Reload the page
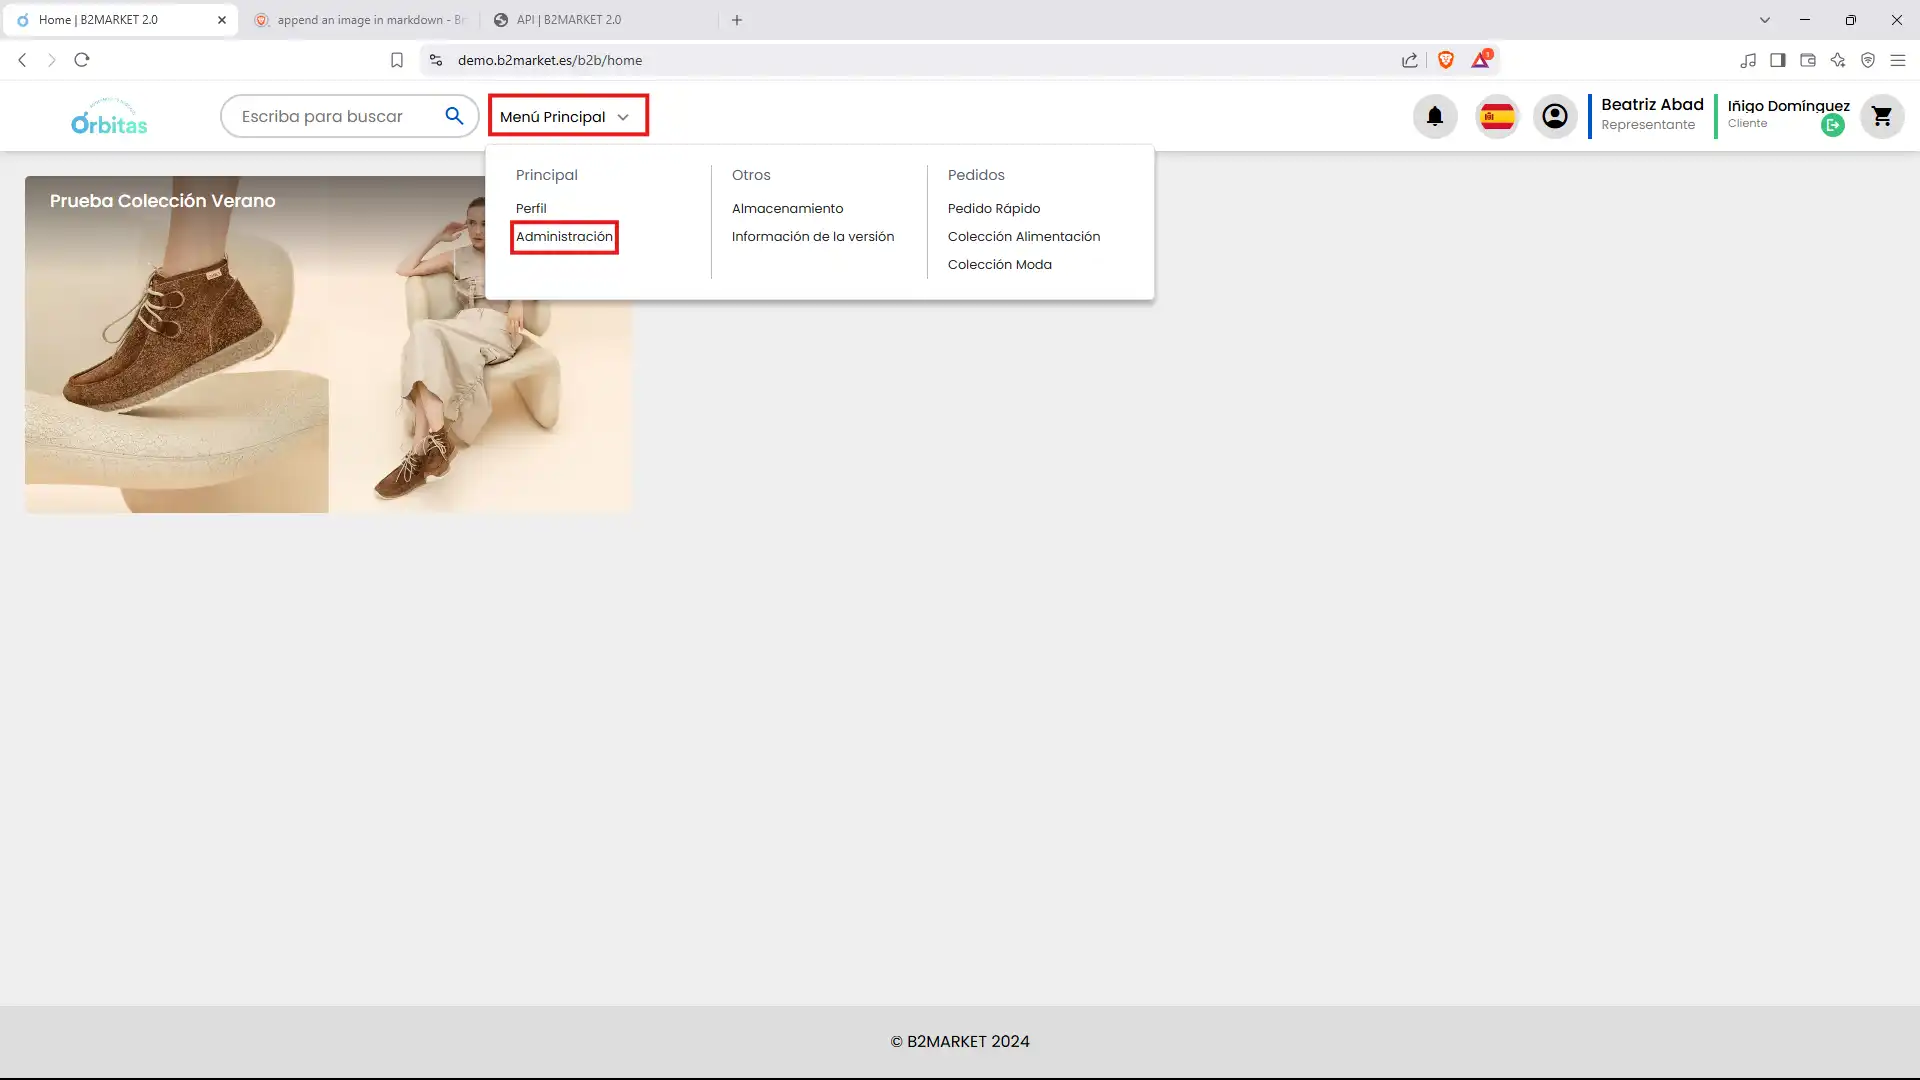Image resolution: width=1920 pixels, height=1080 pixels. point(82,60)
